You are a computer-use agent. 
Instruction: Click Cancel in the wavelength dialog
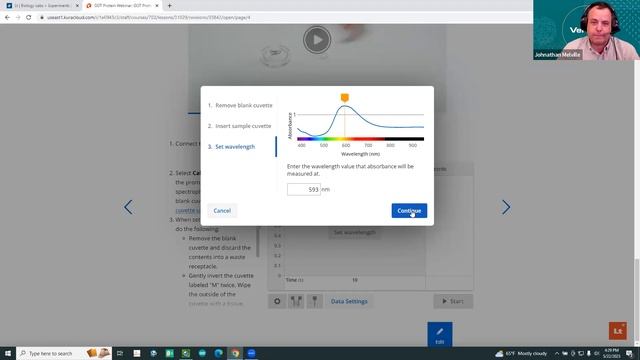coord(222,211)
